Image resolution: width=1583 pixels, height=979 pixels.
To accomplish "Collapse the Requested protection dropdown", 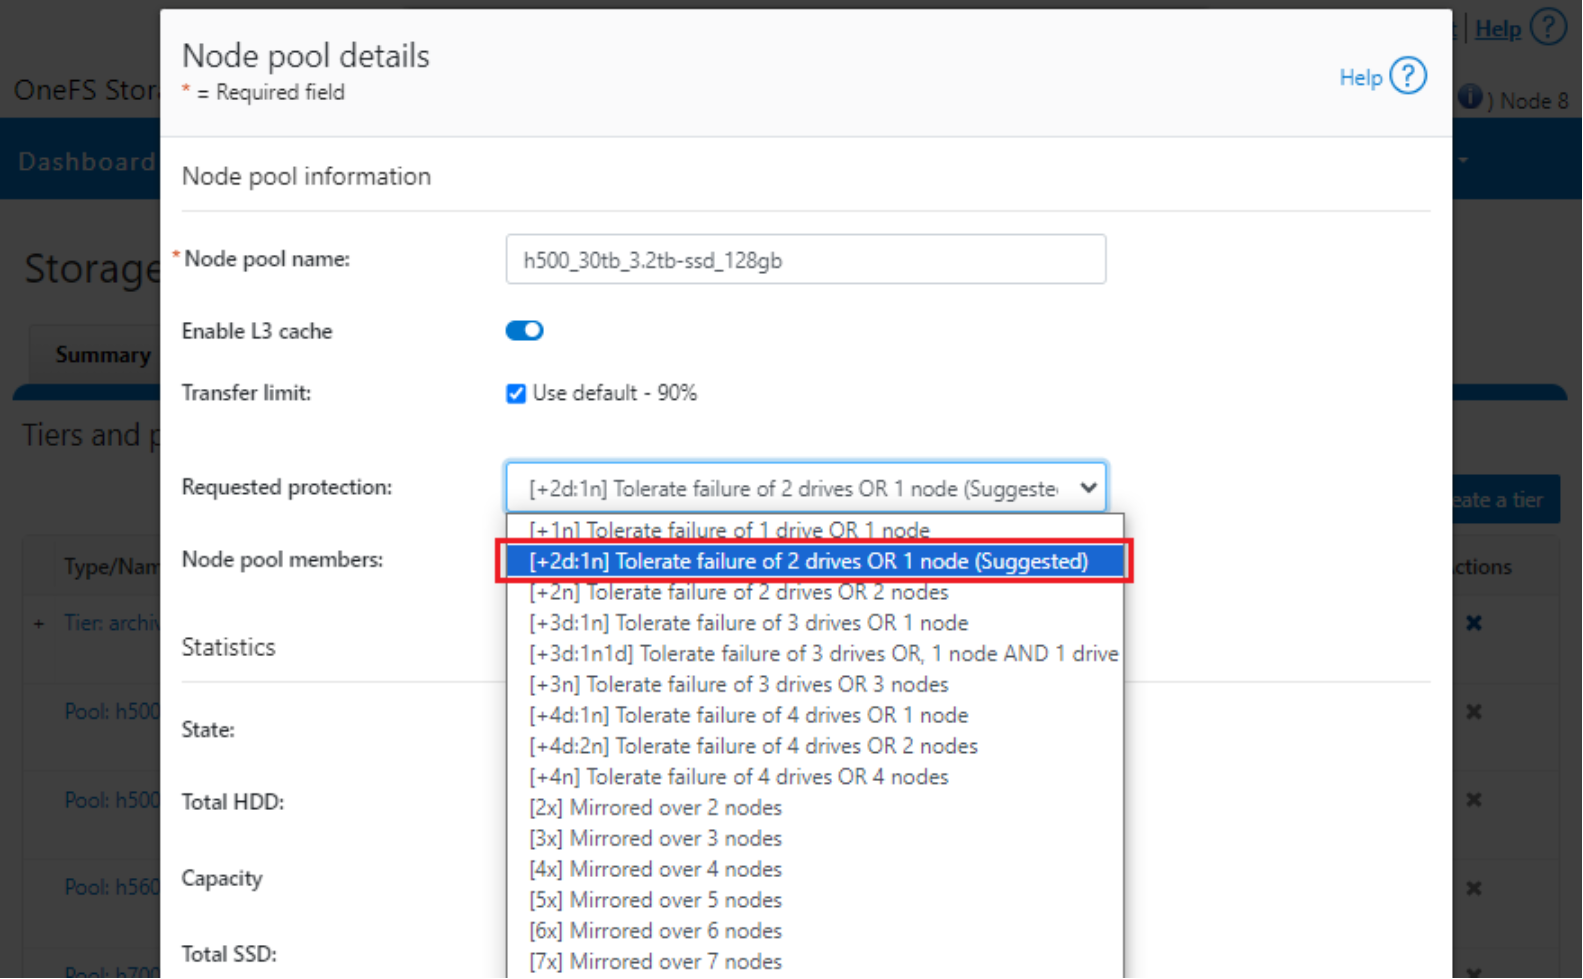I will click(806, 488).
